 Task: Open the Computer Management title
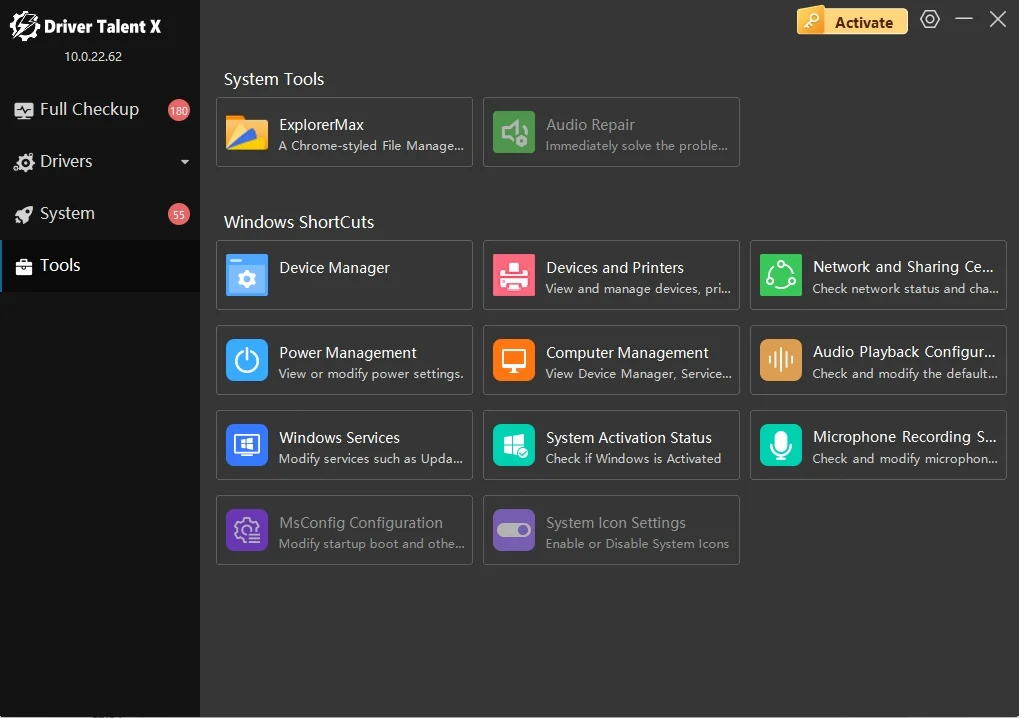pos(627,353)
